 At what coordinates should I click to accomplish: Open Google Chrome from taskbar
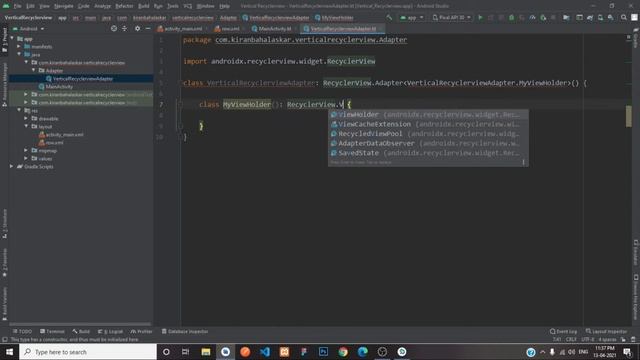(343, 352)
